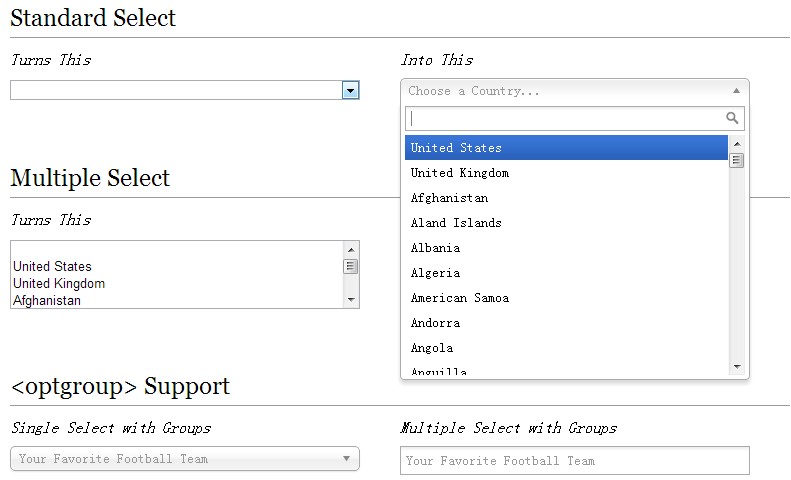Focus the country search text field
Image resolution: width=791 pixels, height=480 pixels.
565,118
